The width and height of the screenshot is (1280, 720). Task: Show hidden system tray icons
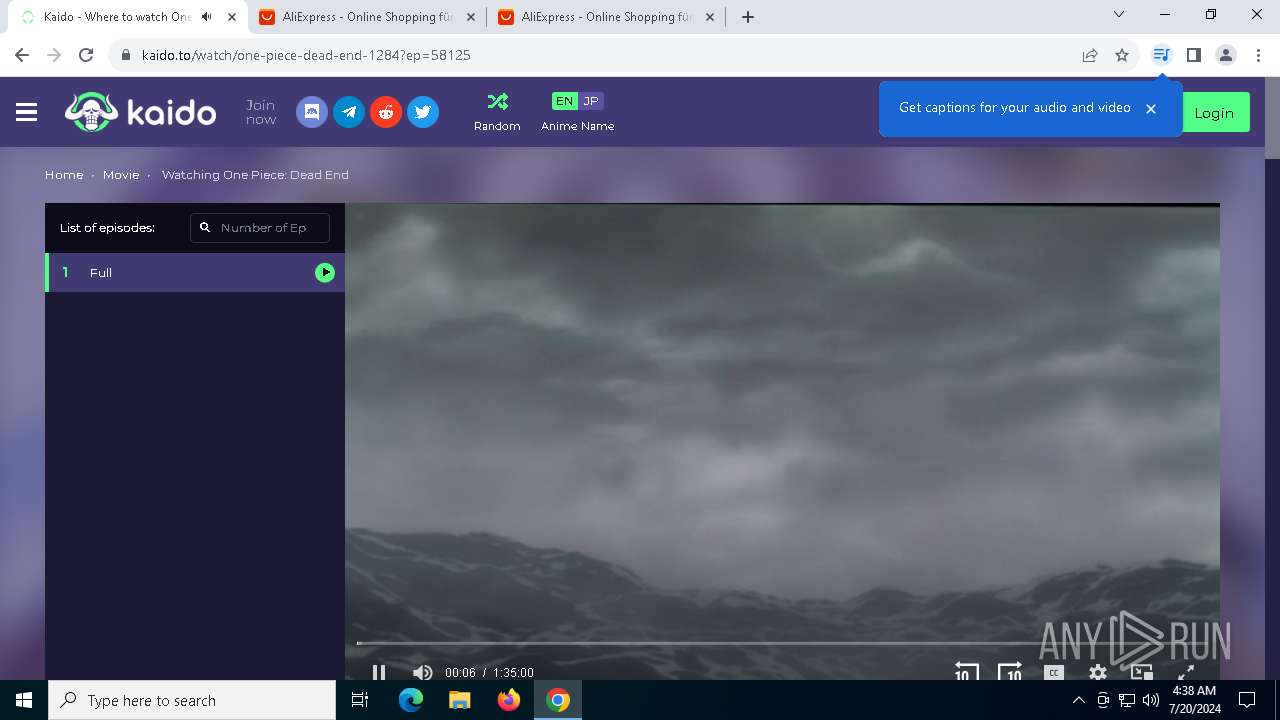[1078, 700]
